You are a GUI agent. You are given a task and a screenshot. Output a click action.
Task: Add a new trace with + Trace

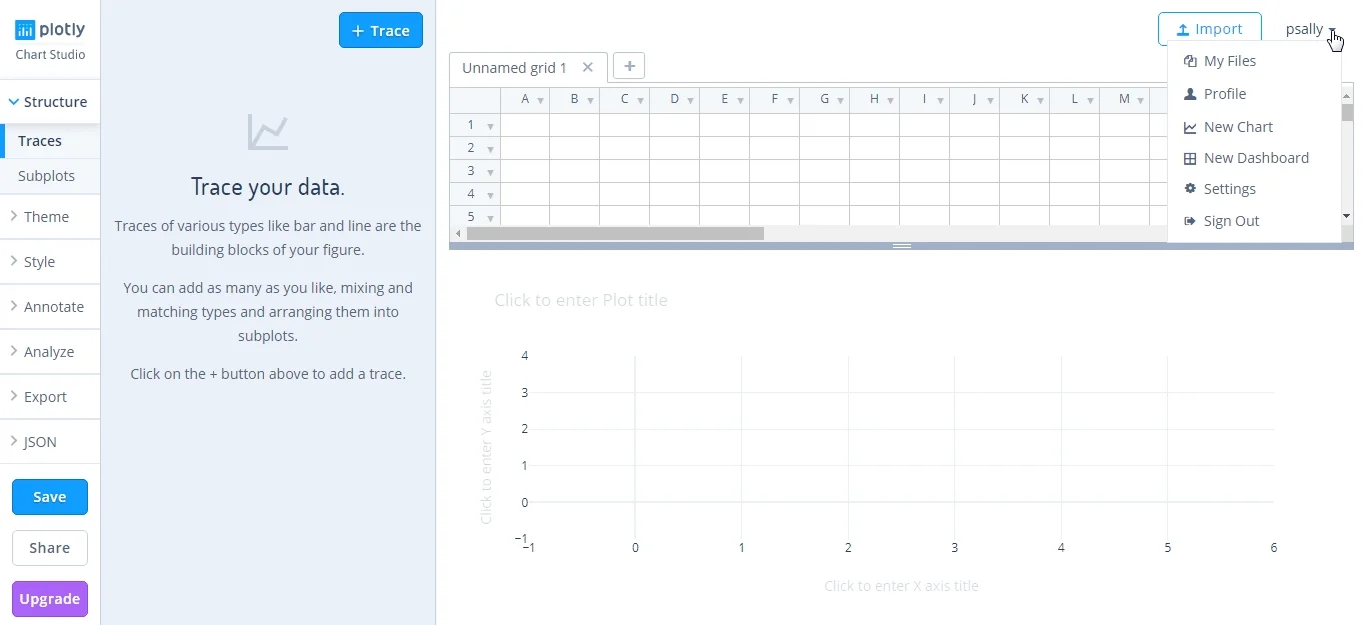pos(381,30)
